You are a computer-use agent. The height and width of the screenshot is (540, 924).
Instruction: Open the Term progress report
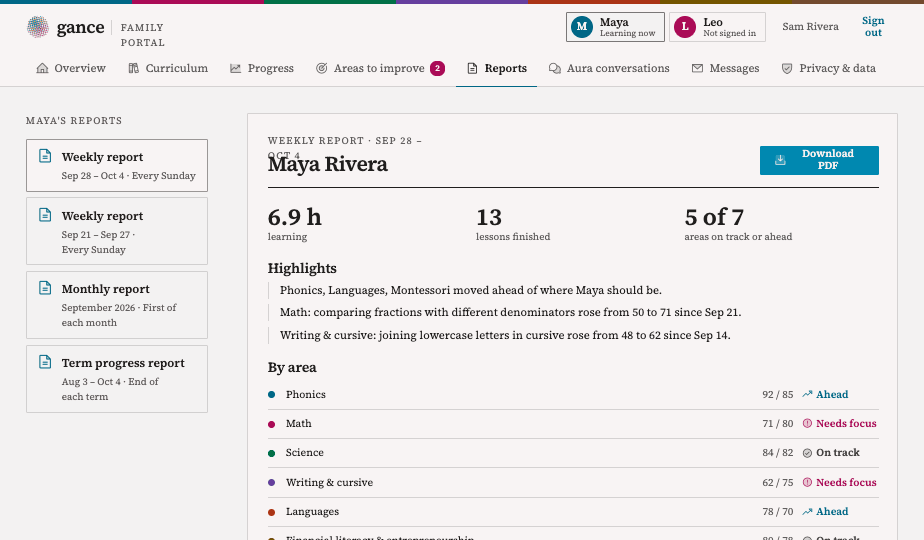(x=117, y=379)
